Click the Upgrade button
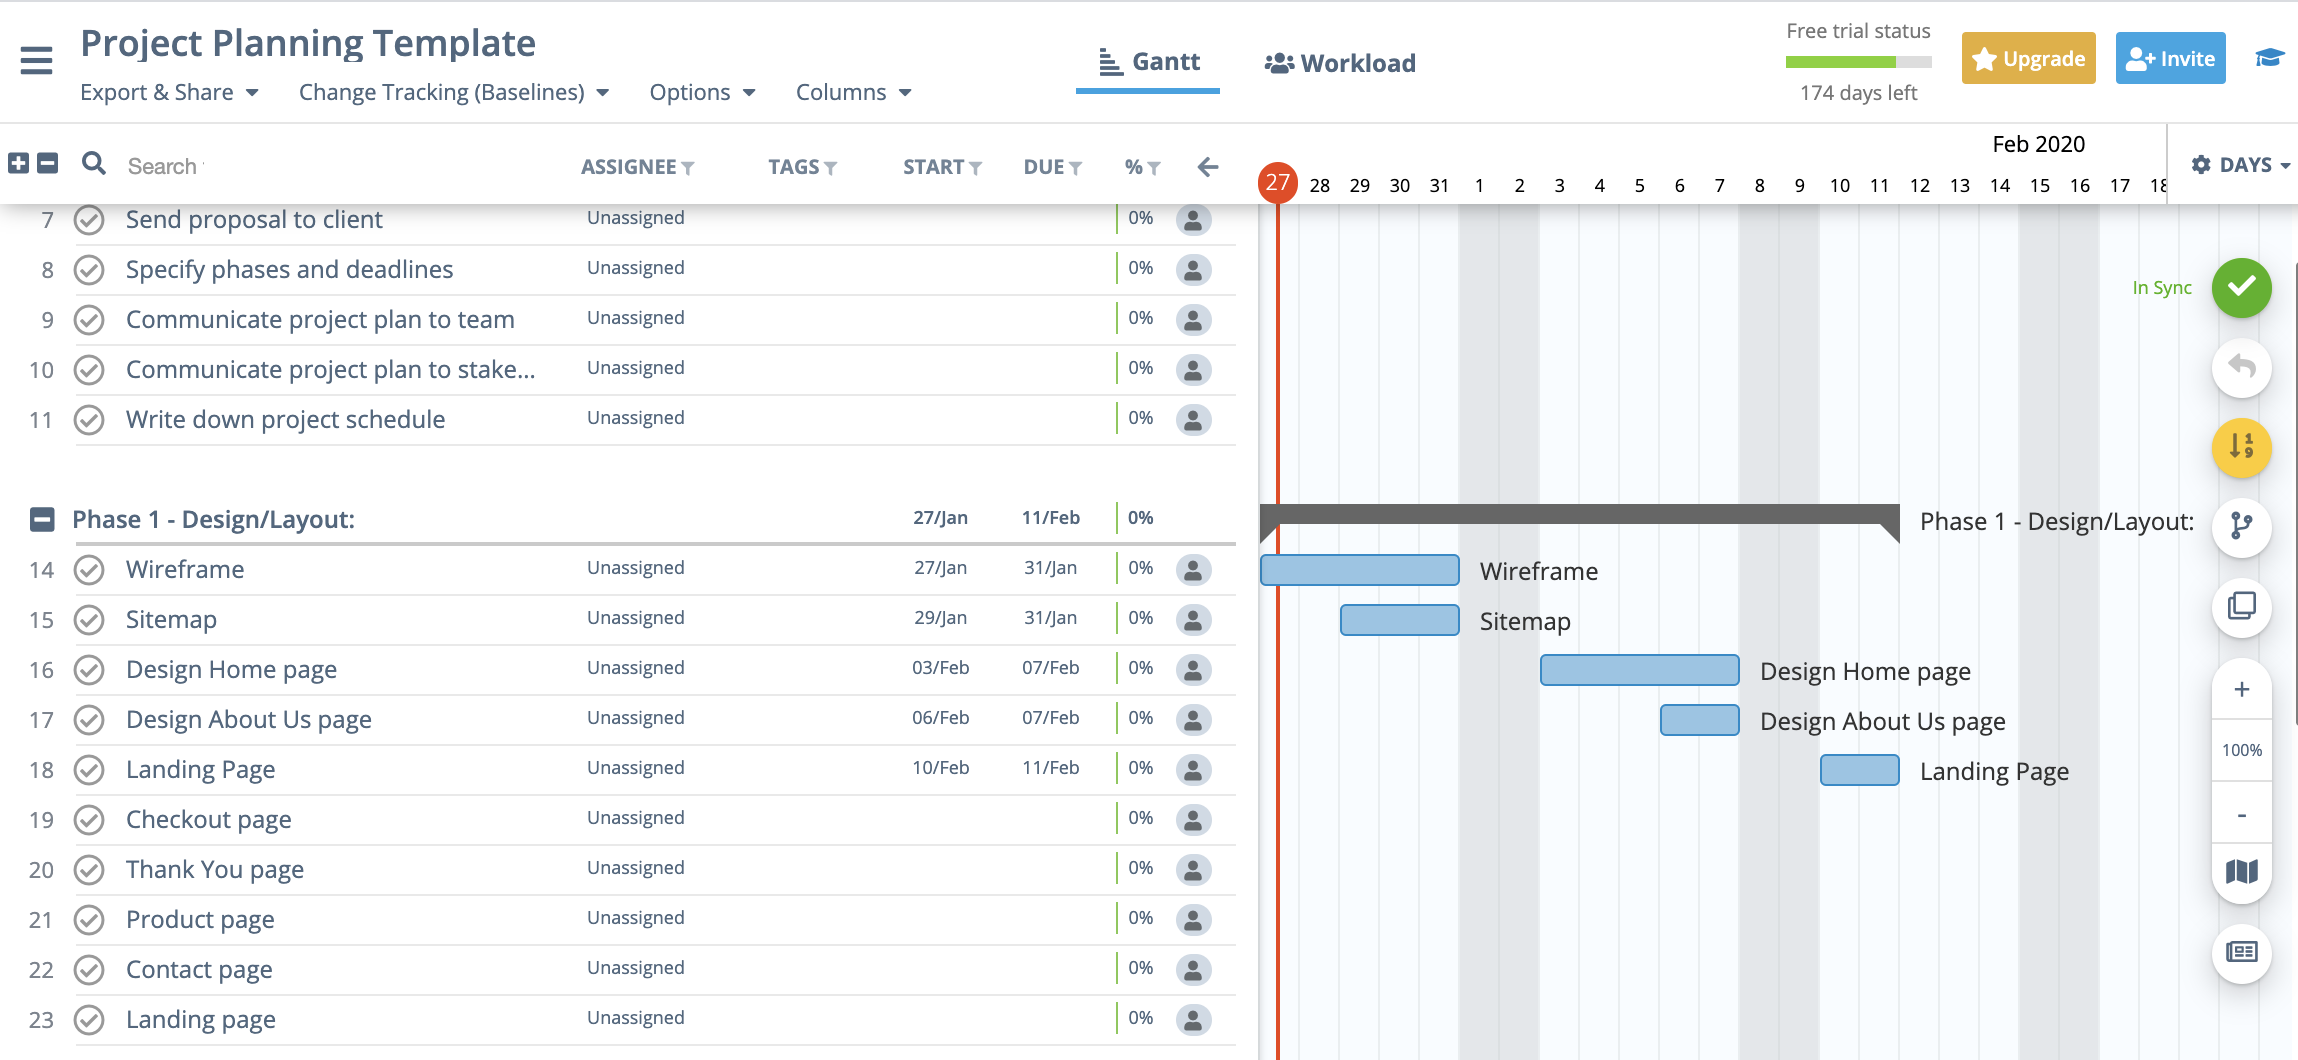 2028,58
